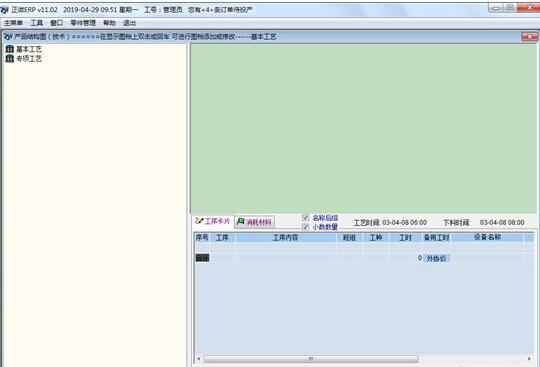Click the green flag icon on the 消耗材料 tab
The image size is (540, 367).
pos(241,222)
